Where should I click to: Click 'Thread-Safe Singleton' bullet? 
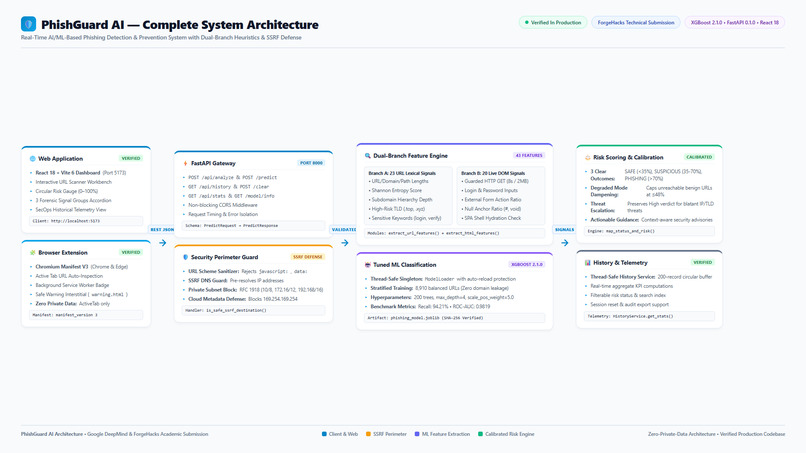(x=443, y=279)
